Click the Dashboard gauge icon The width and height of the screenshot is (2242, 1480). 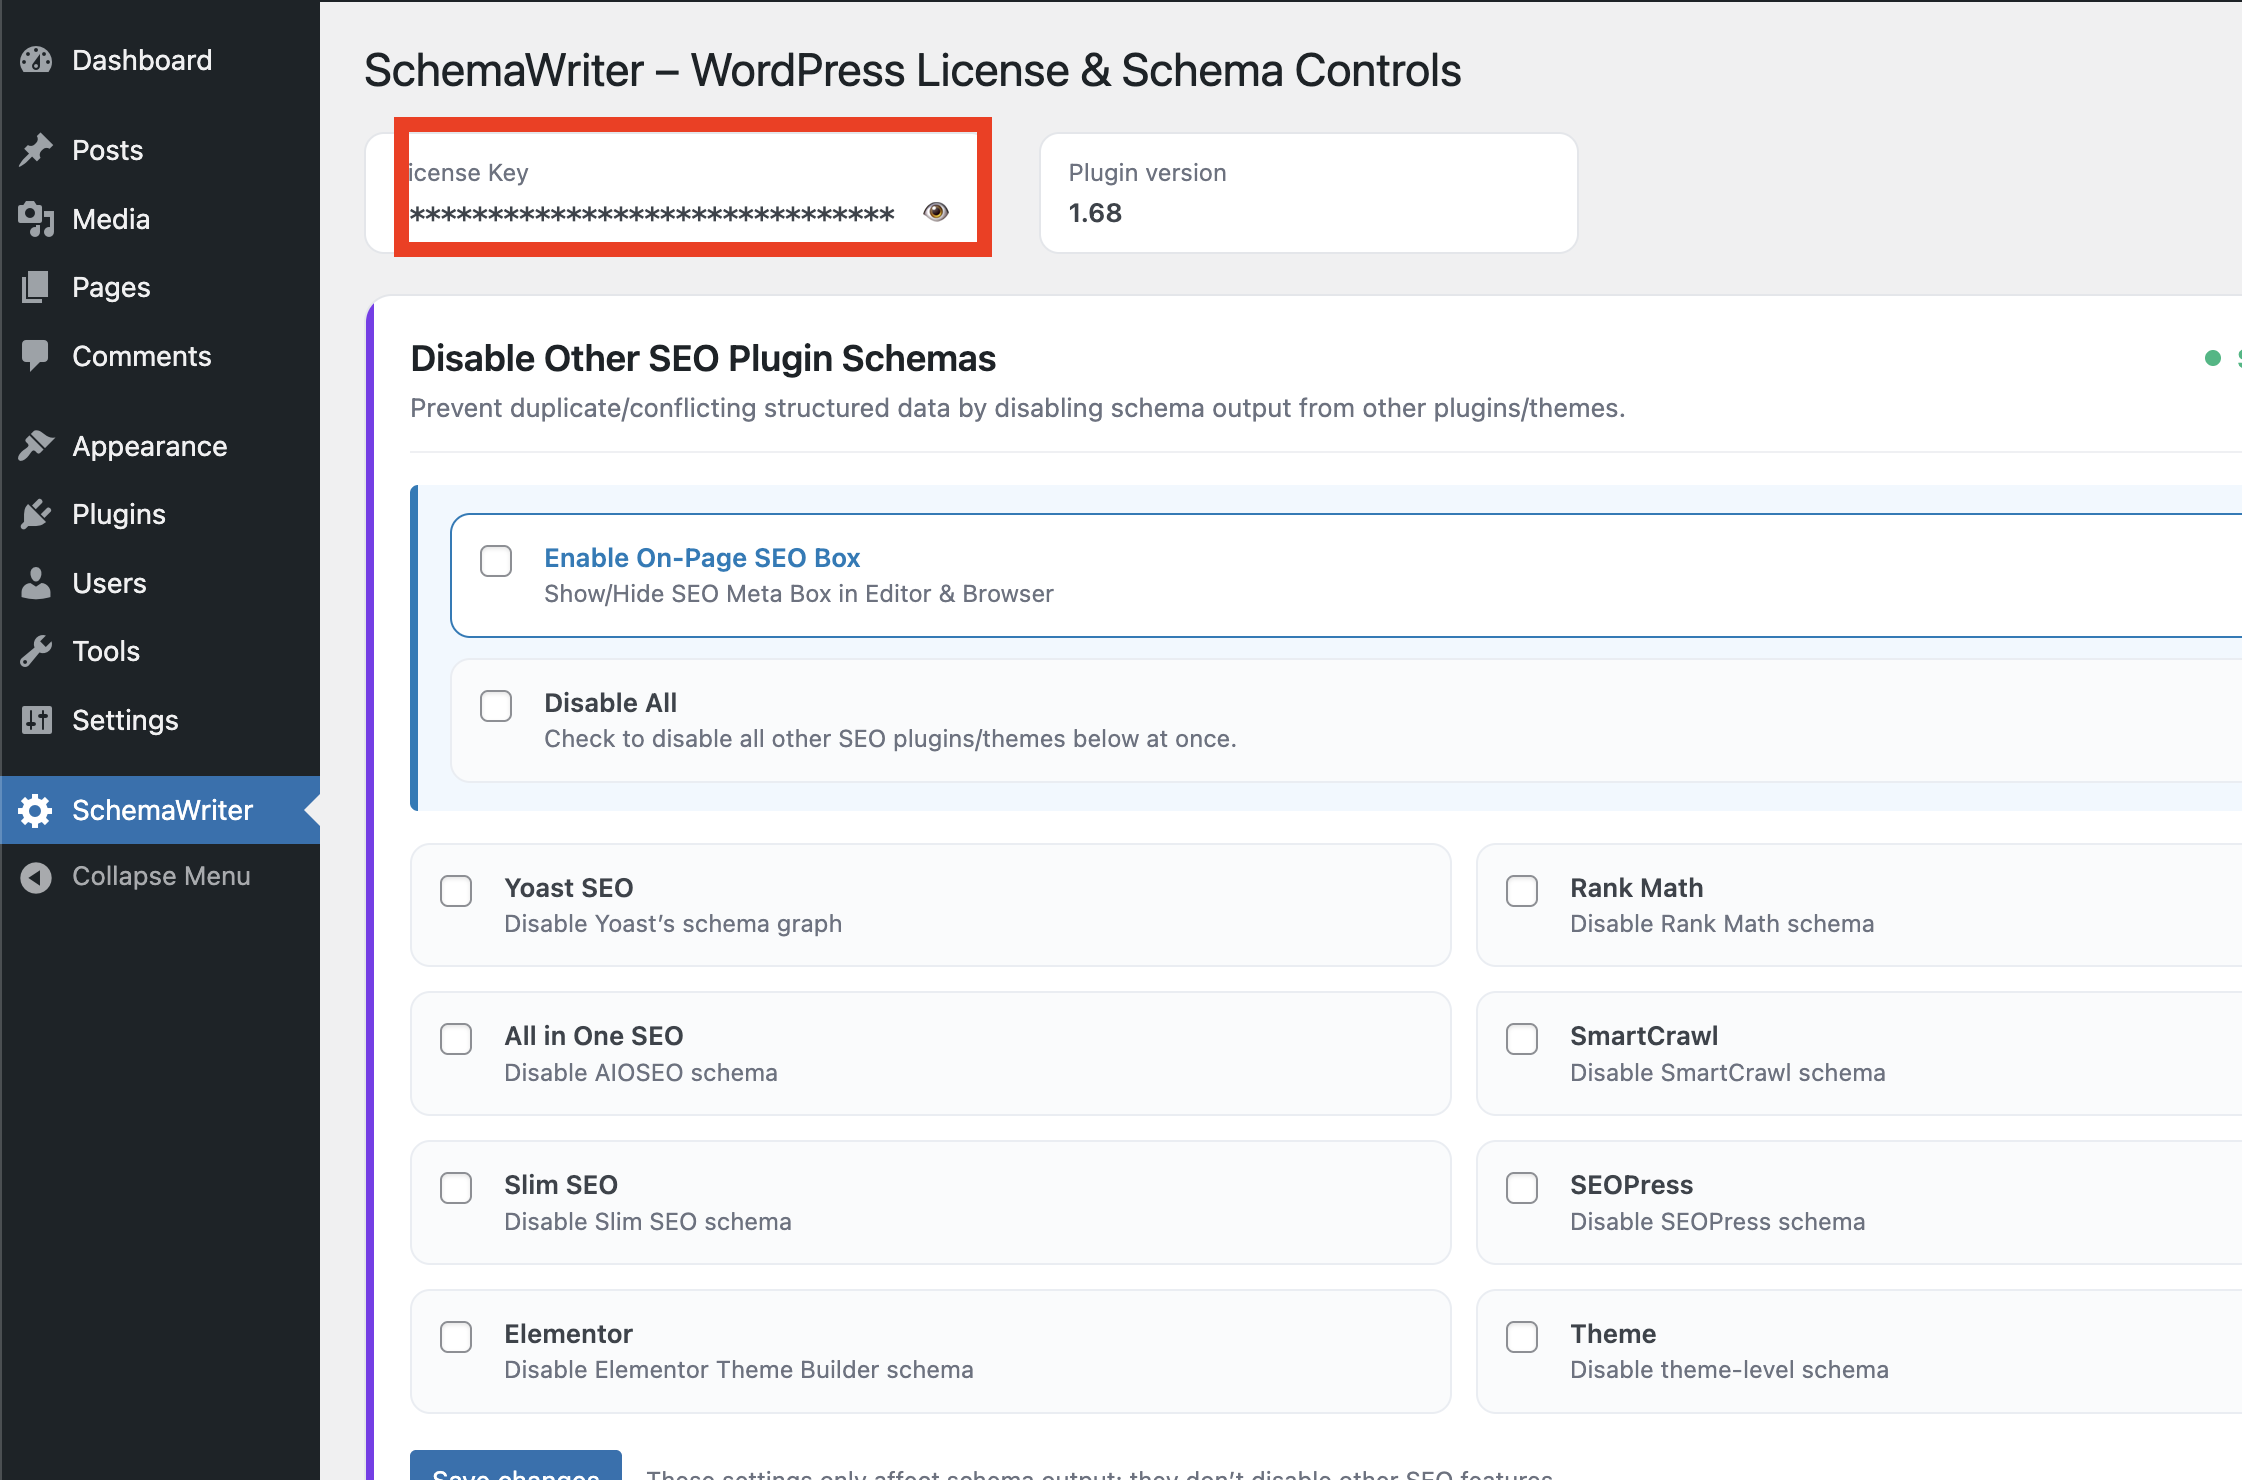(x=36, y=60)
